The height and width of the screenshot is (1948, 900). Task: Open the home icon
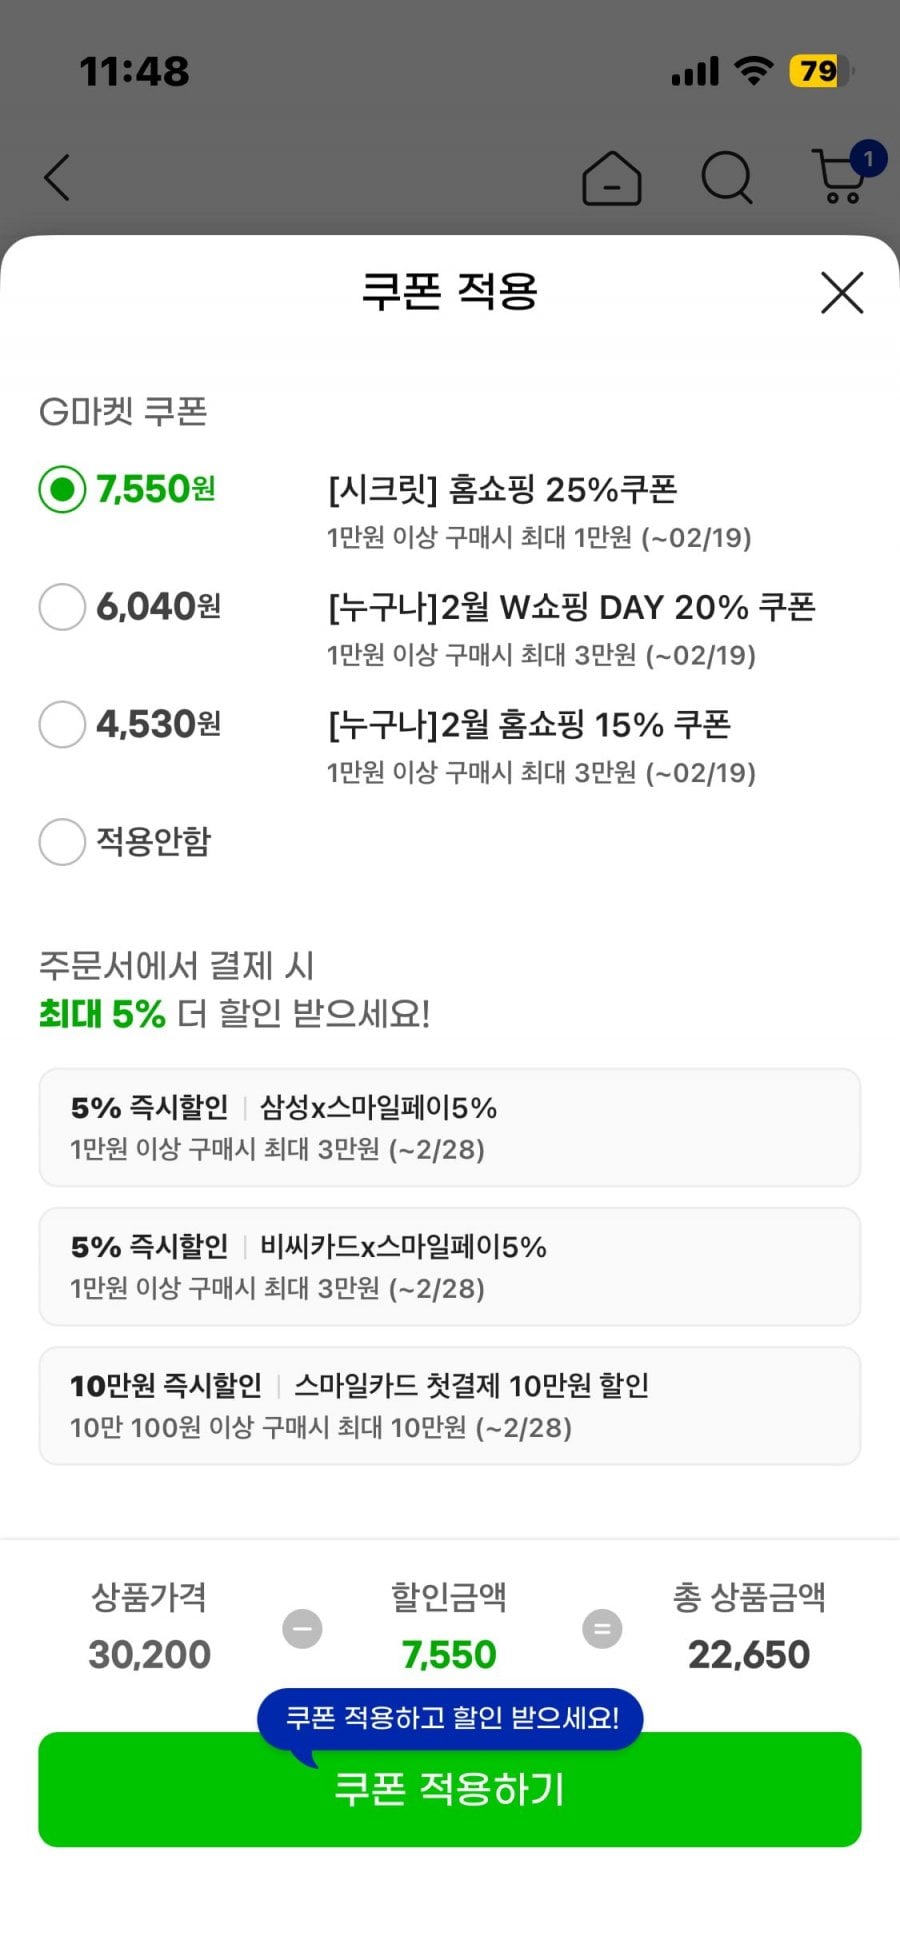611,179
